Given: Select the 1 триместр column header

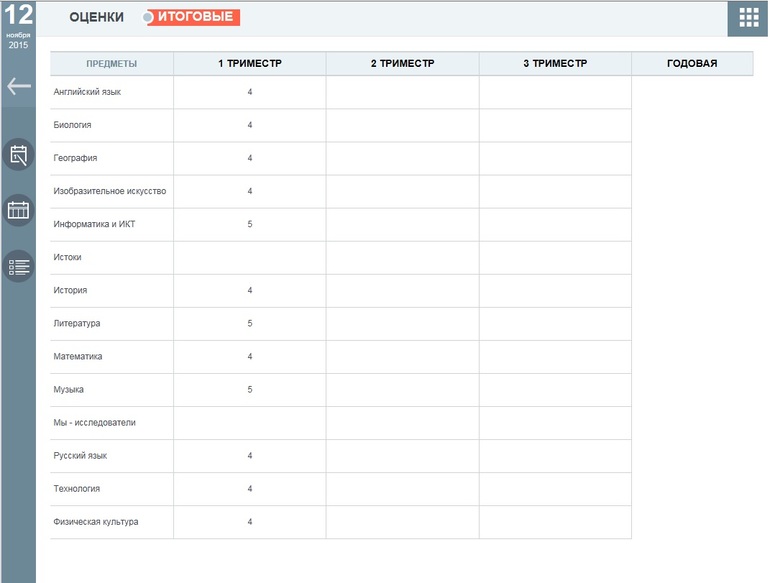Looking at the screenshot, I should tap(250, 63).
